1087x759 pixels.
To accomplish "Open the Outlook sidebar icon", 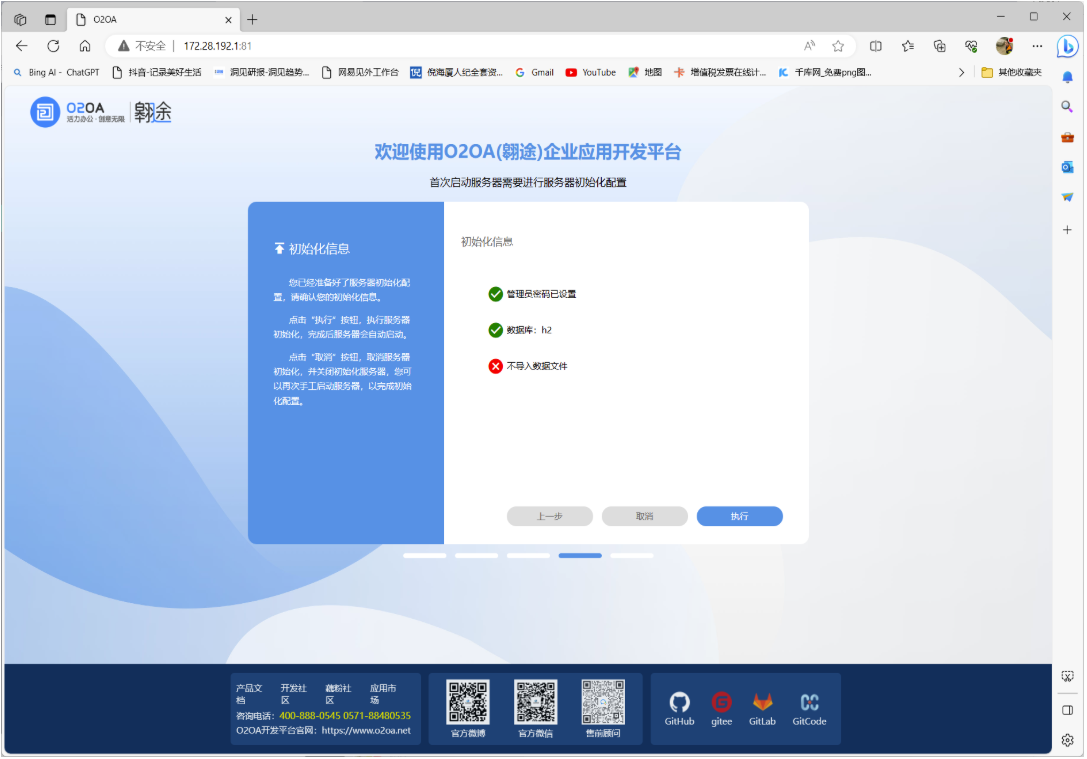I will click(x=1067, y=167).
